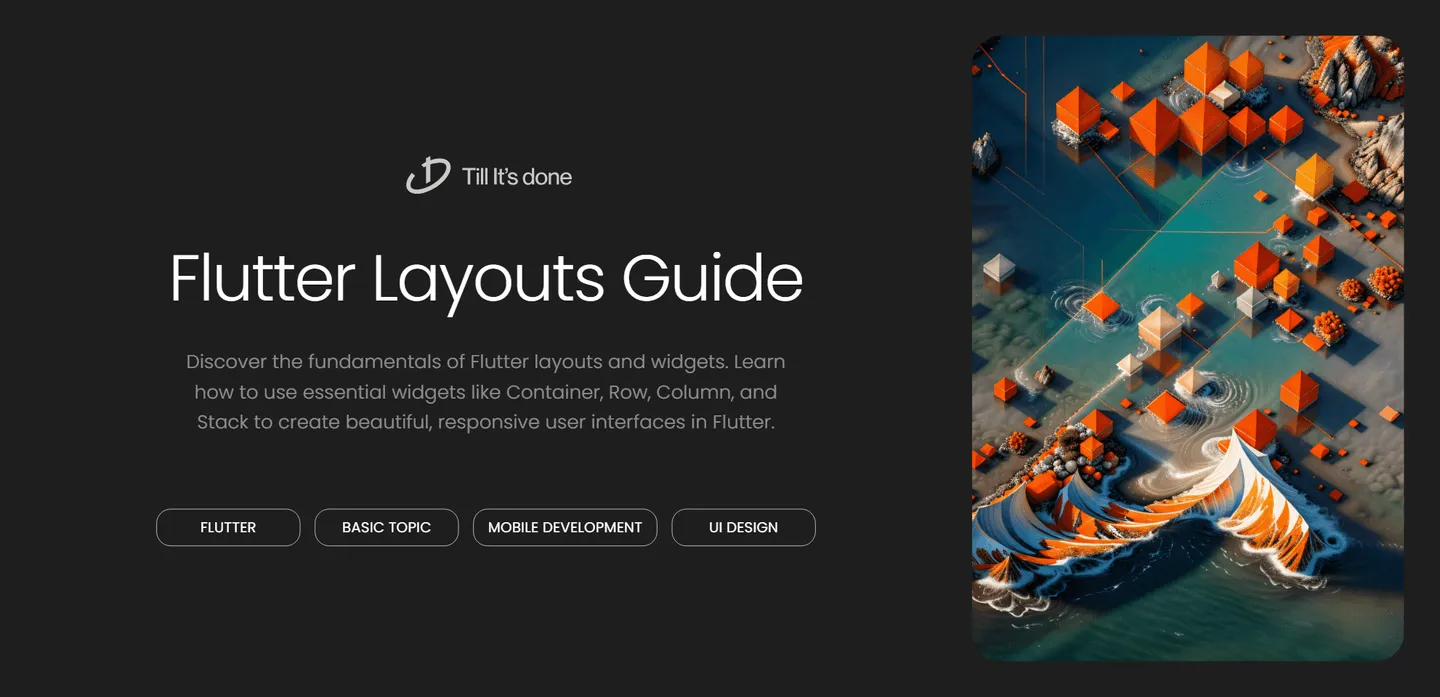The height and width of the screenshot is (697, 1440).
Task: Click the word "Flutter" in the heading
Action: click(262, 278)
